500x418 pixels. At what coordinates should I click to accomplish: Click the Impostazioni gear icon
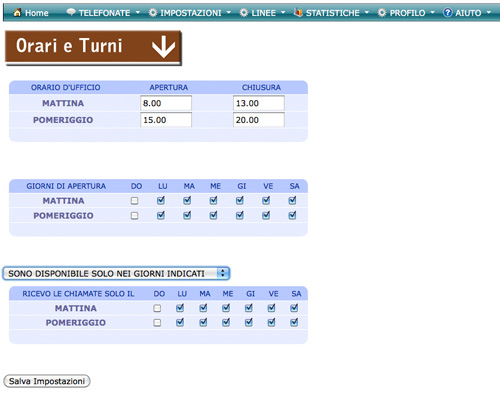[x=153, y=13]
